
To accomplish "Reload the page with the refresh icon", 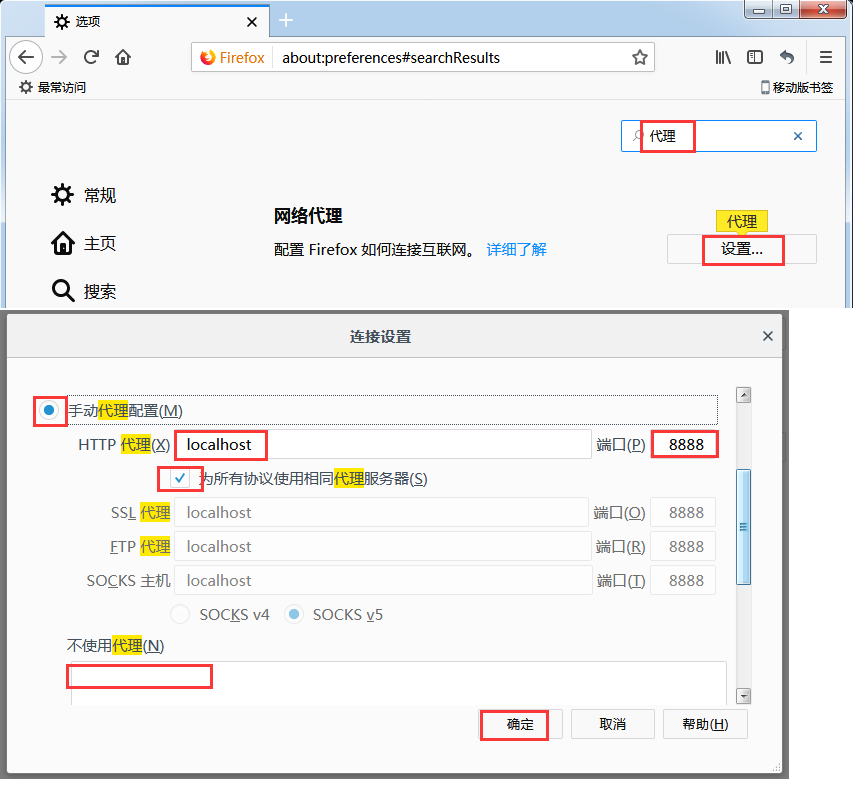I will point(91,57).
